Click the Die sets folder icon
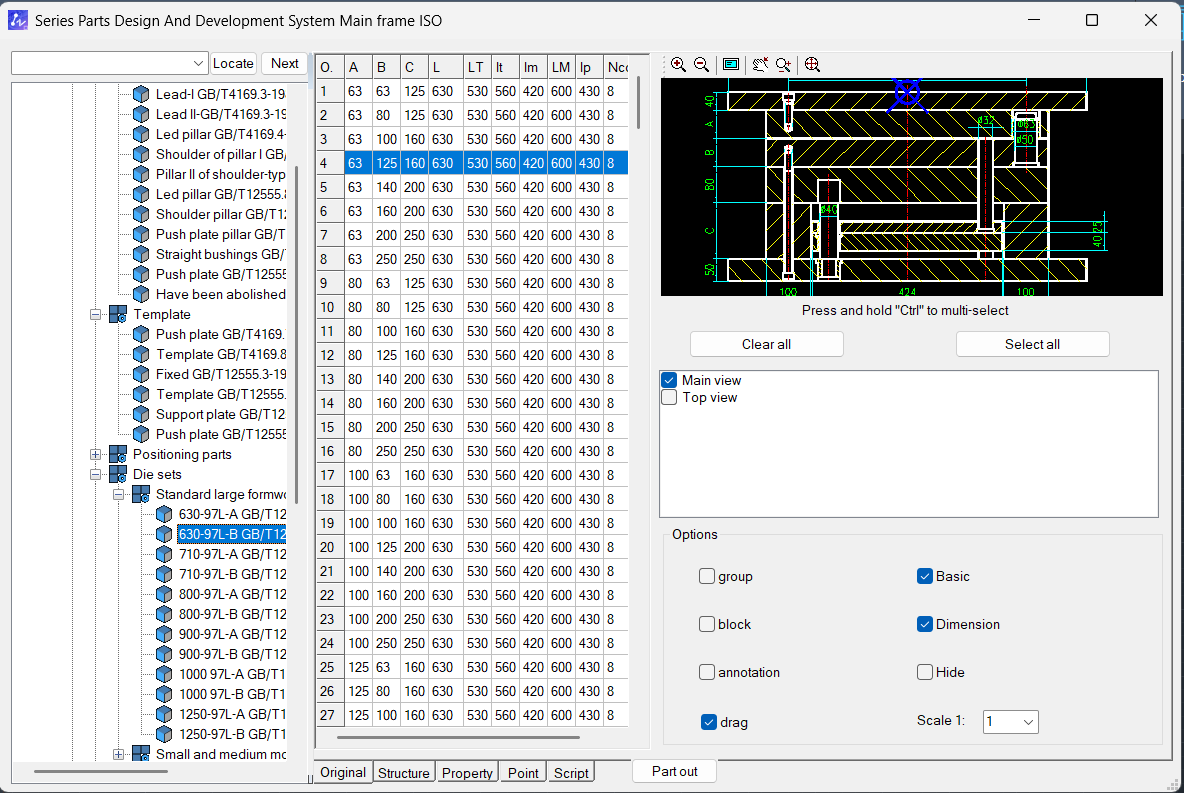The height and width of the screenshot is (793, 1184). pyautogui.click(x=118, y=474)
